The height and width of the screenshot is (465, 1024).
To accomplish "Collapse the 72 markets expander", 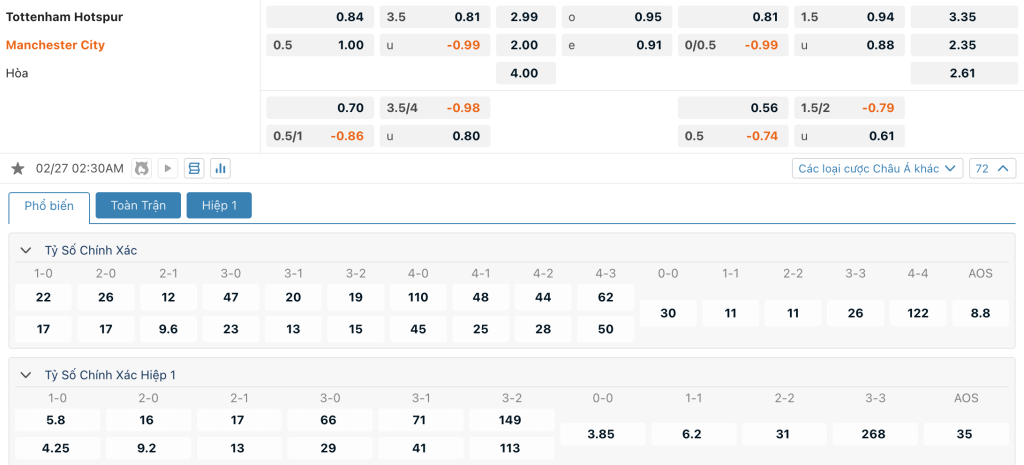I will coord(993,168).
